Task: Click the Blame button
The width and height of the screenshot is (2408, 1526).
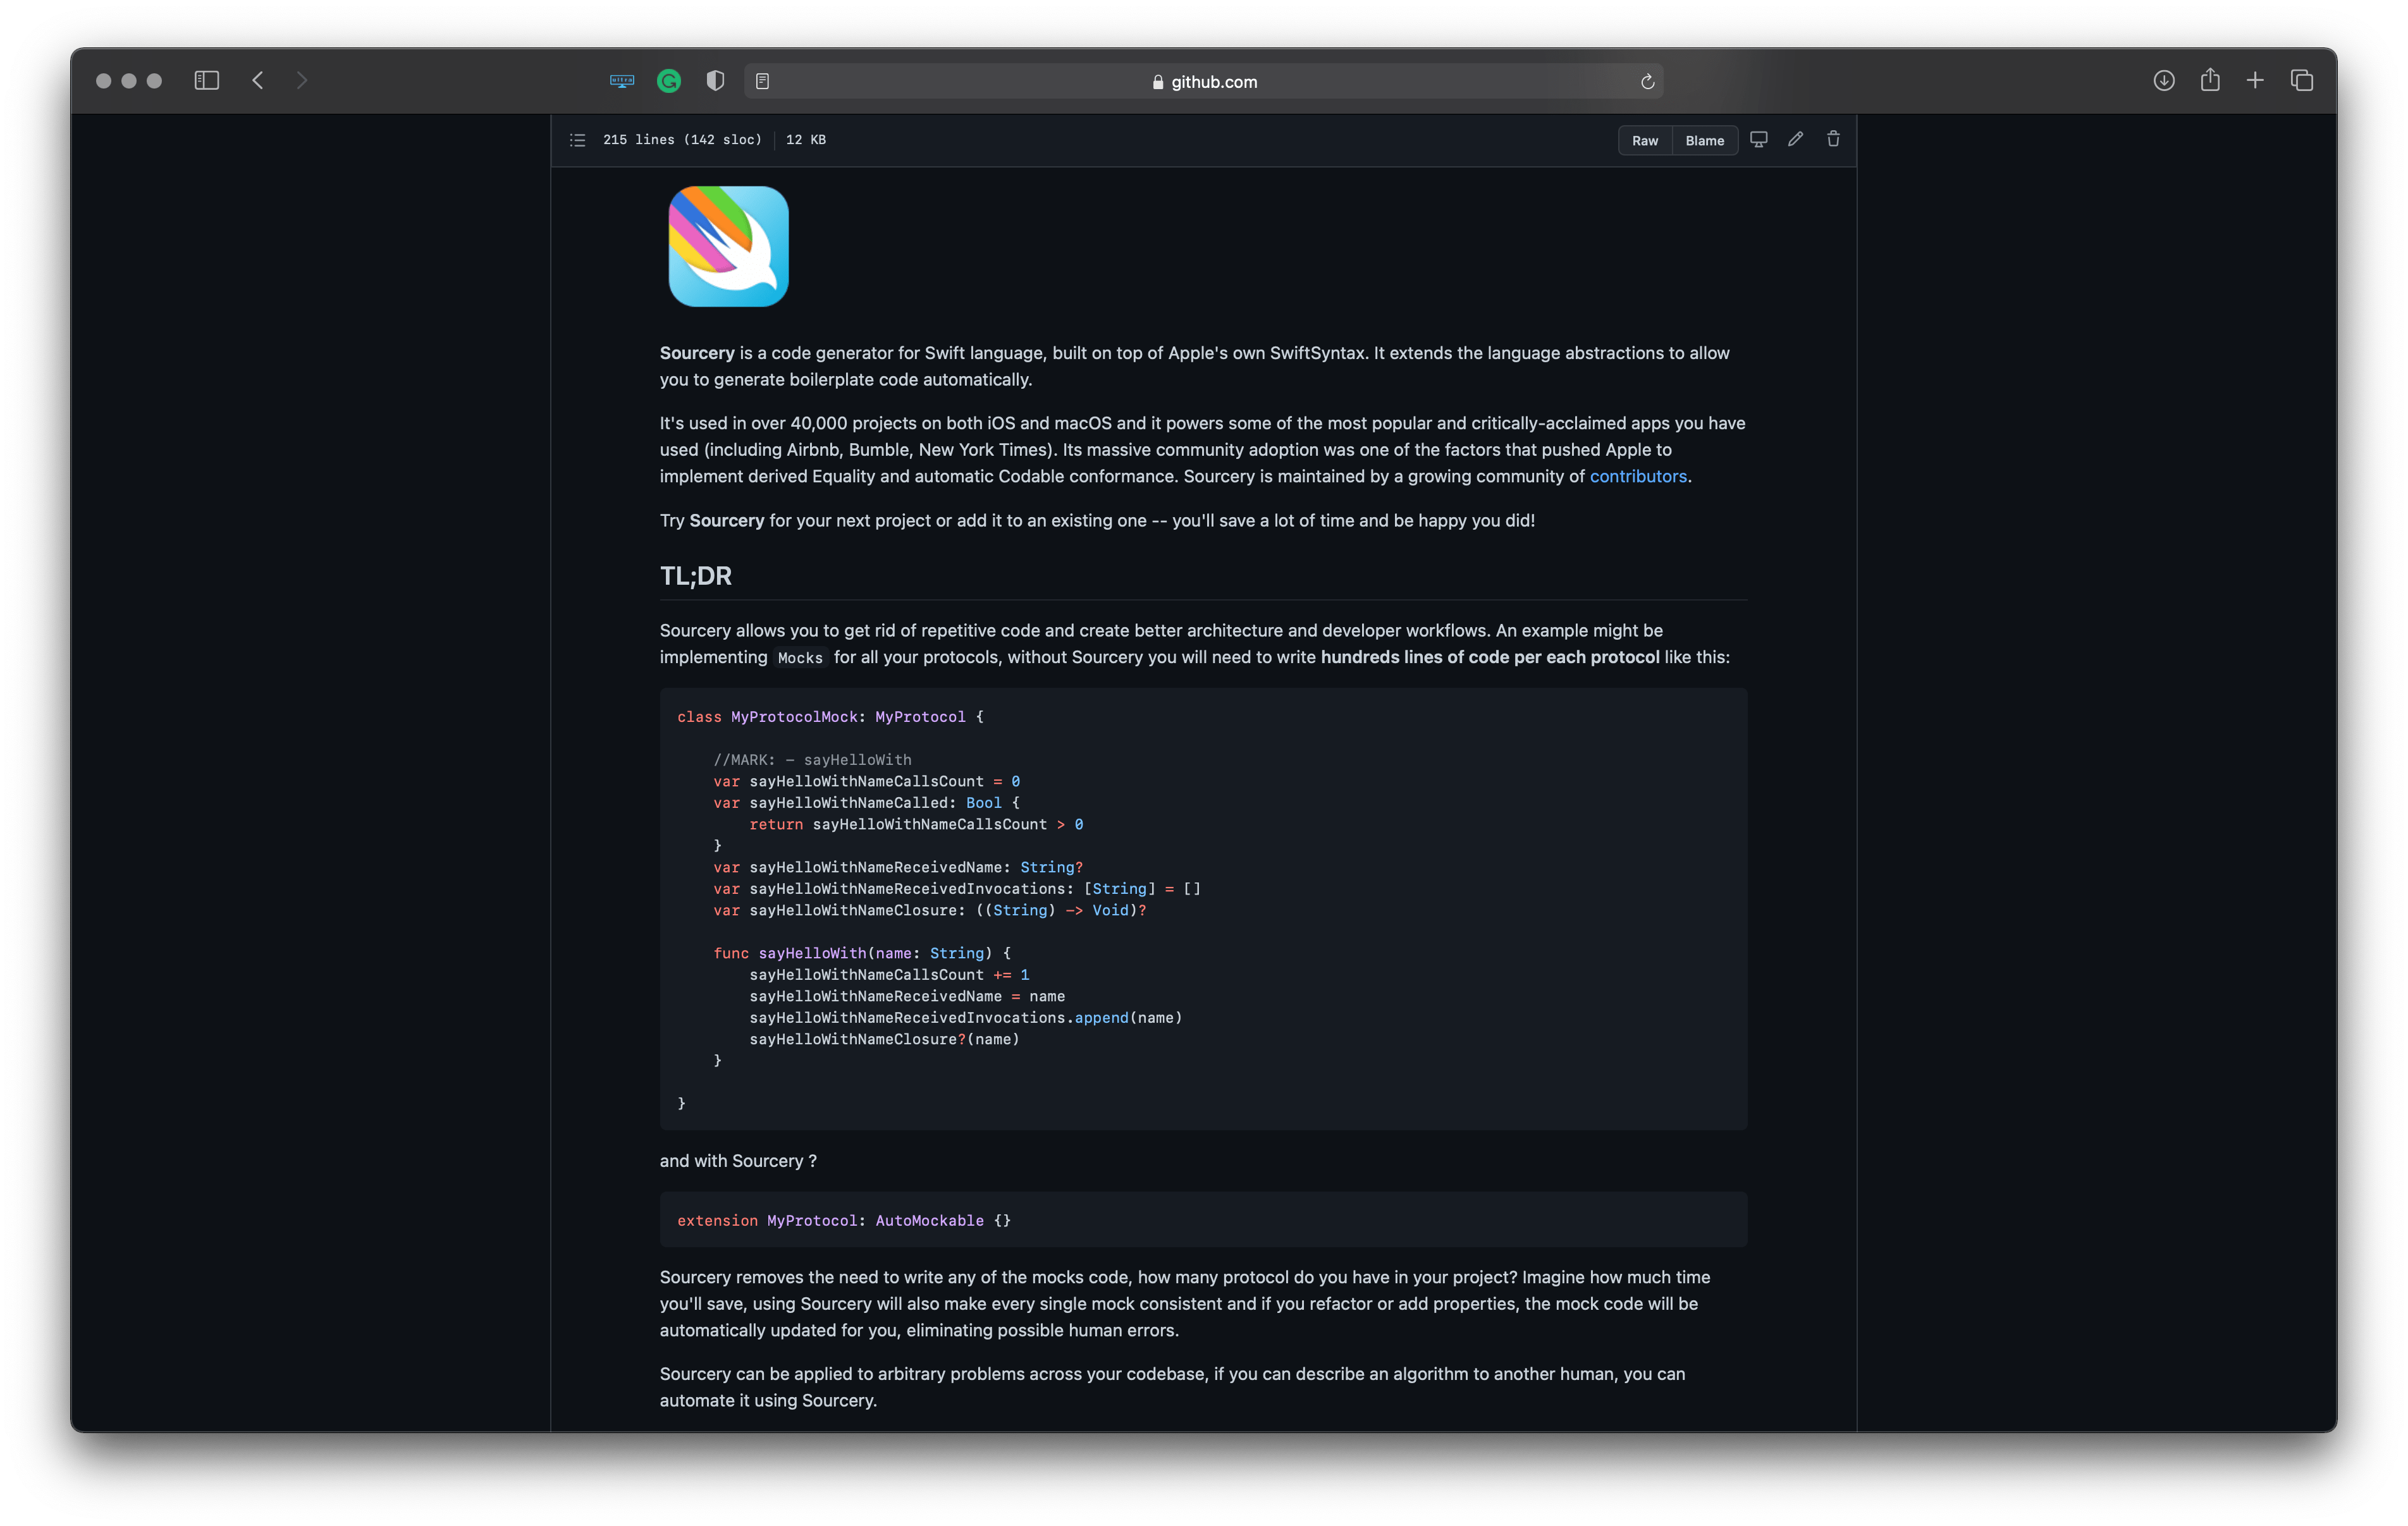Action: pyautogui.click(x=1705, y=141)
